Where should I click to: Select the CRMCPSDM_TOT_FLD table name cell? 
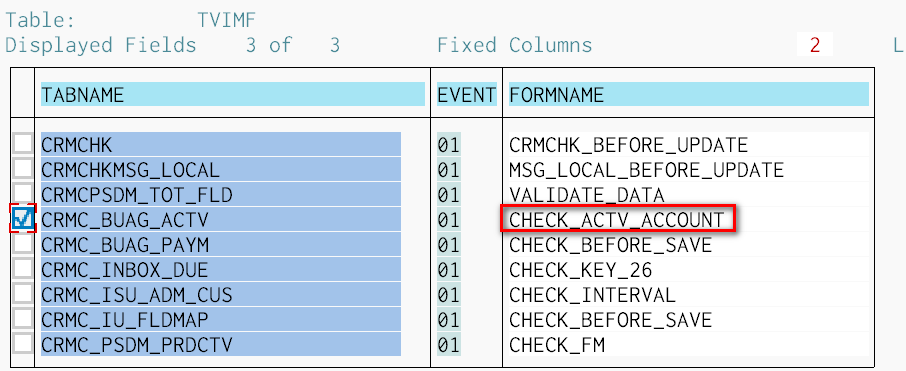click(x=221, y=195)
